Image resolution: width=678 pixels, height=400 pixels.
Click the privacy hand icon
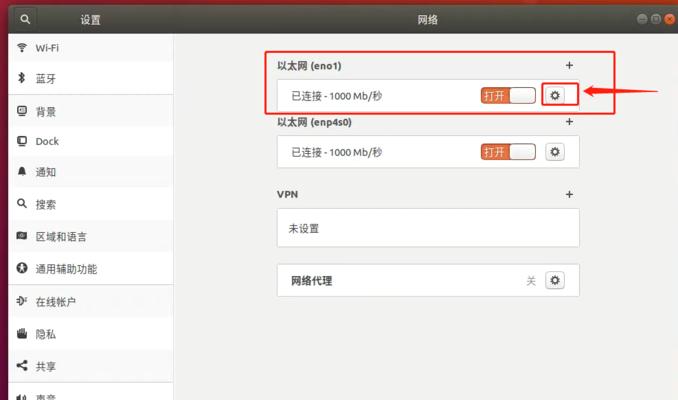(x=22, y=333)
